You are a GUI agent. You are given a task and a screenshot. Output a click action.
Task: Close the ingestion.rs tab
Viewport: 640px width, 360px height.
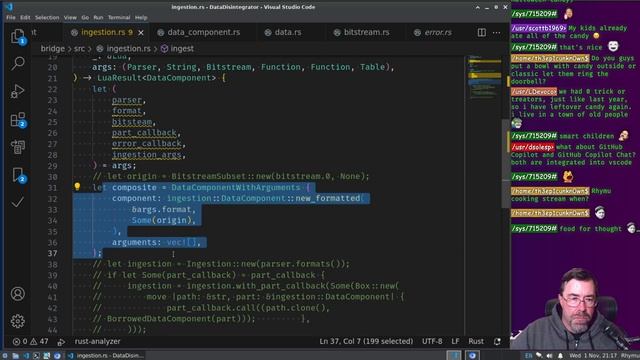coord(141,33)
